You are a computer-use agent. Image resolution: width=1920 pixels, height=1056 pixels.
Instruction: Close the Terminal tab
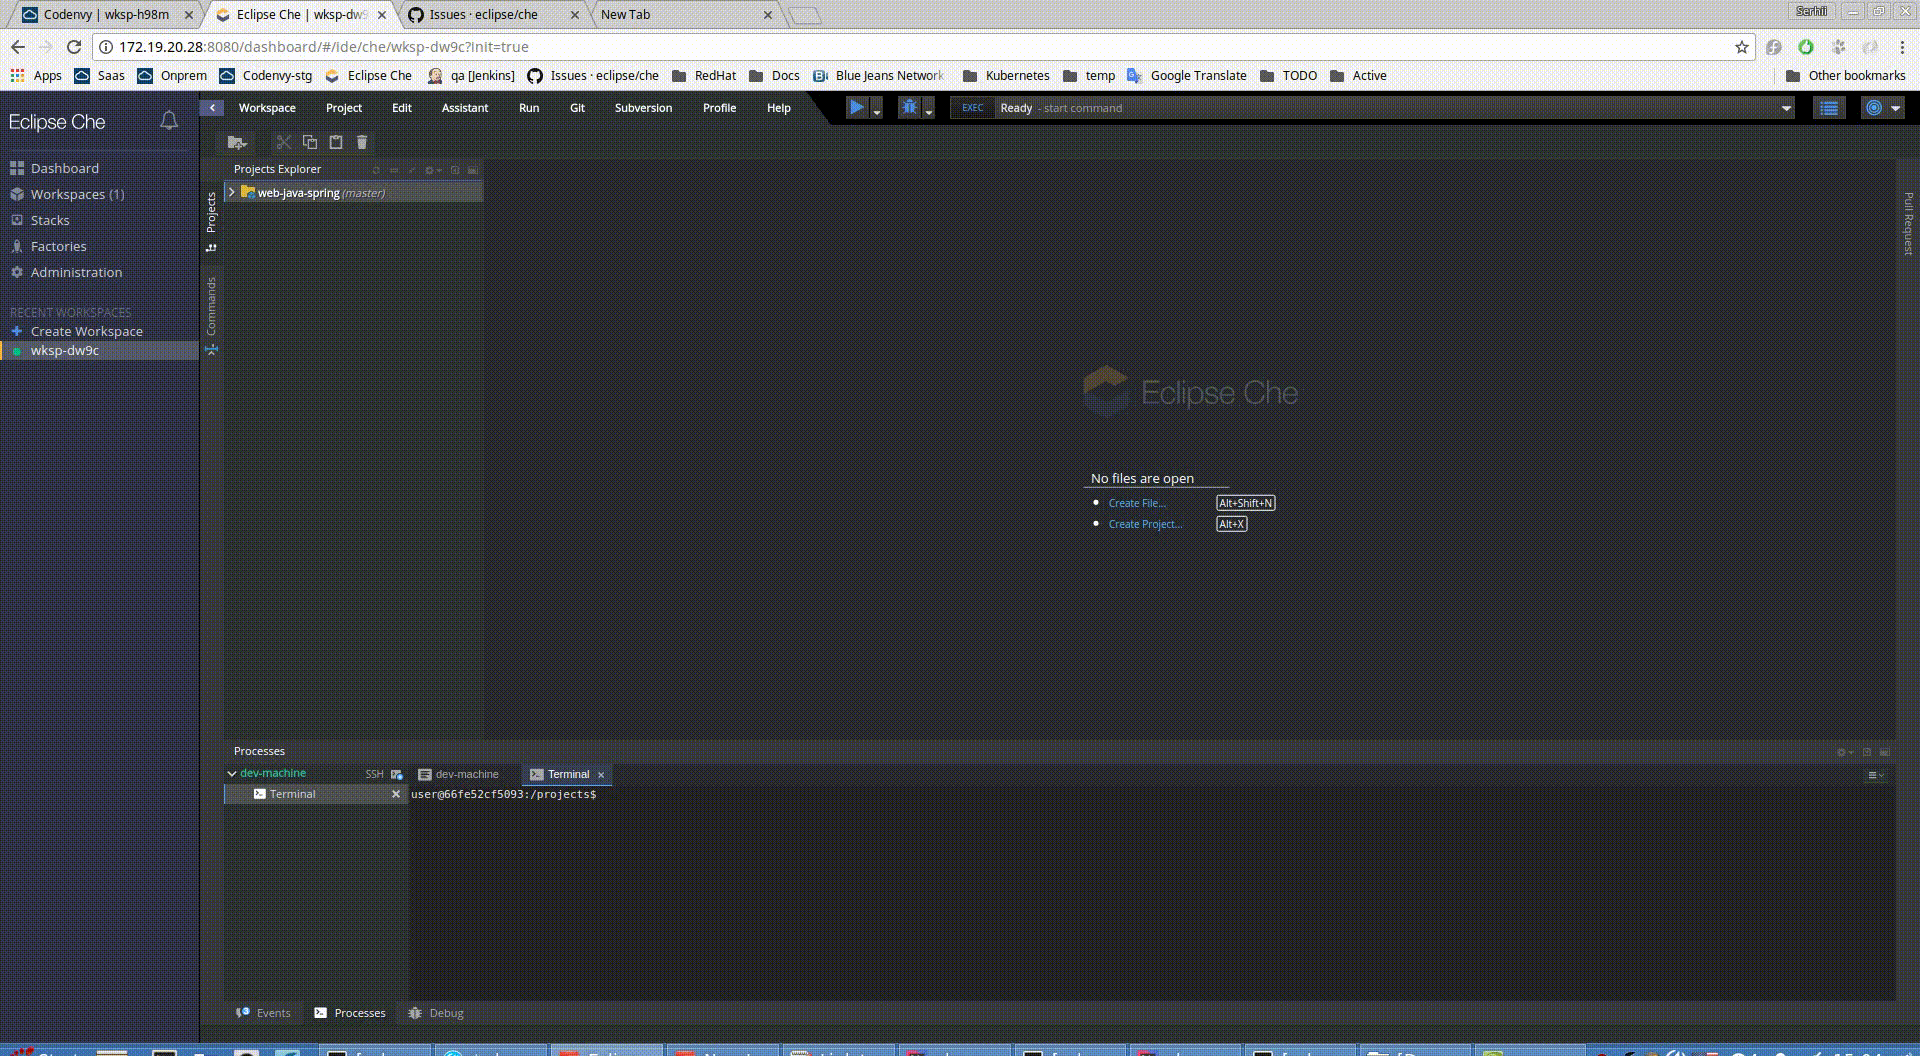(601, 775)
